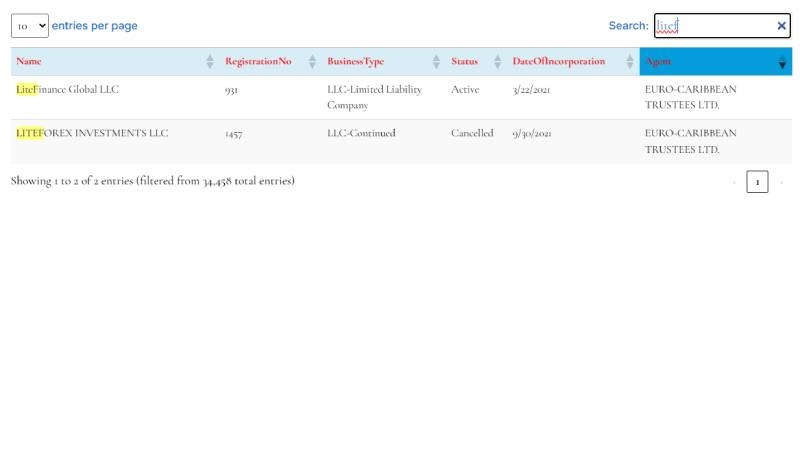Click the Active status cell
800x449 pixels.
tap(465, 90)
